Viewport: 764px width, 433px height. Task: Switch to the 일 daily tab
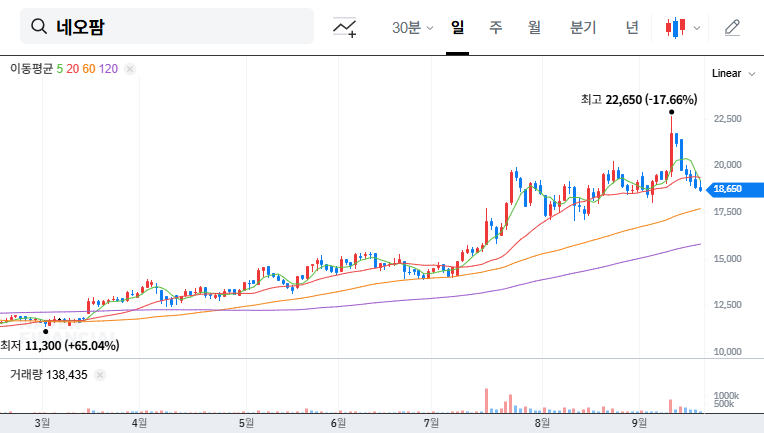pos(457,28)
